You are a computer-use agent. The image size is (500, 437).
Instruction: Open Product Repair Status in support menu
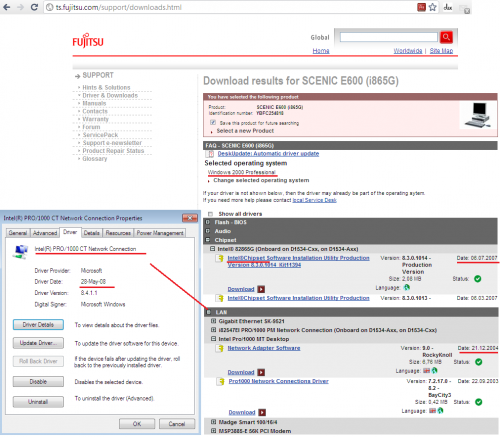pyautogui.click(x=113, y=151)
